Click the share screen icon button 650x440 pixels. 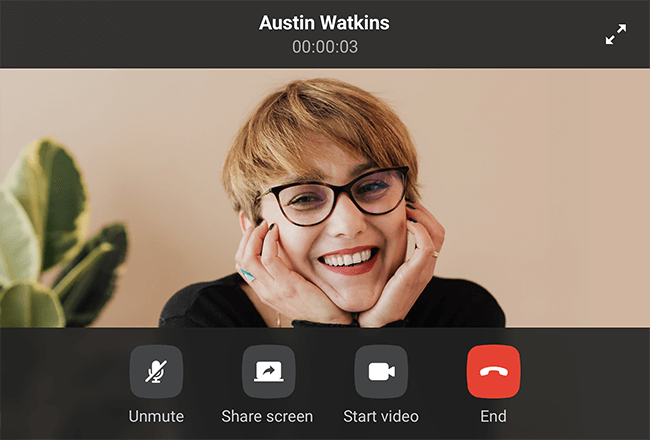(268, 372)
